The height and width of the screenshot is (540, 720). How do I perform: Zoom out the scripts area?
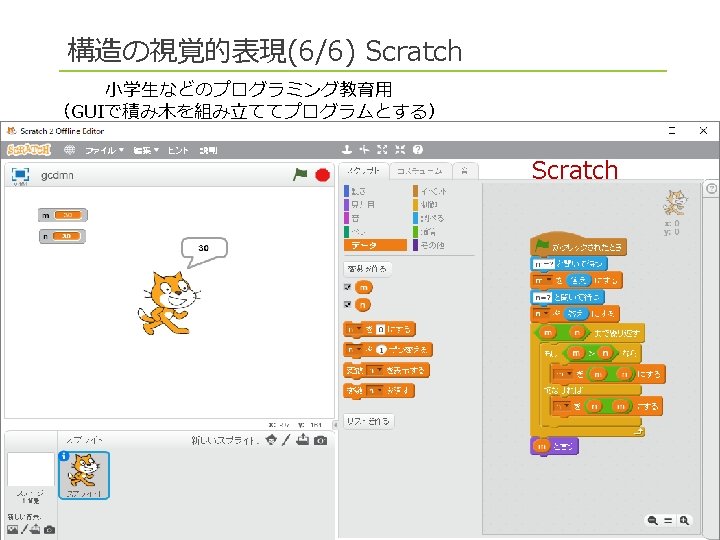tap(652, 520)
